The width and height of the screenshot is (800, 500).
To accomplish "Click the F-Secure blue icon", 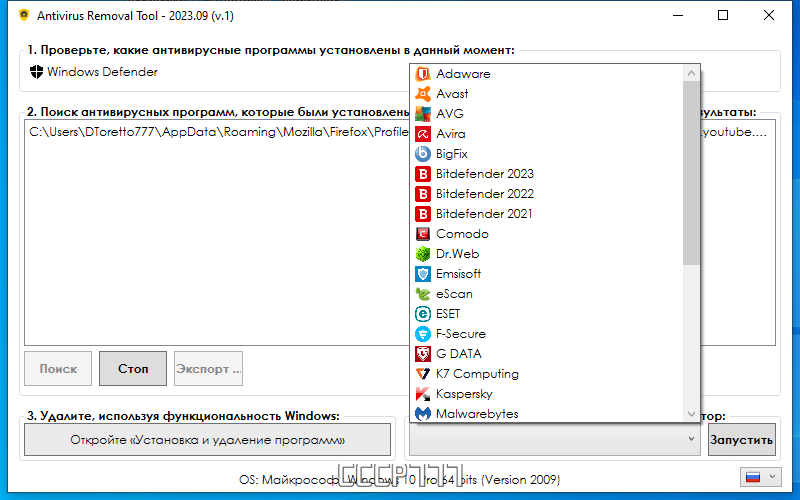I will pos(423,334).
